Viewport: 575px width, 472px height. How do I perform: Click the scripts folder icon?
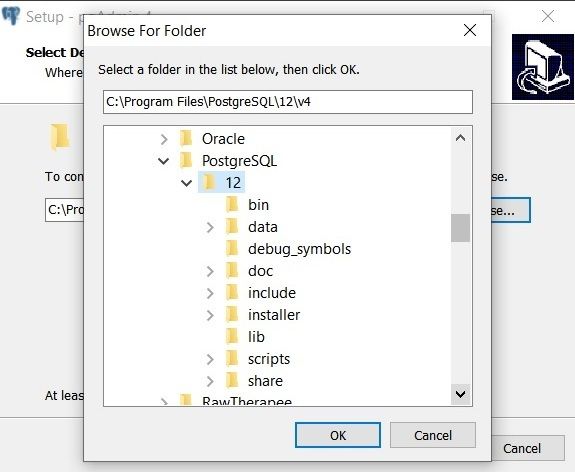pos(232,359)
